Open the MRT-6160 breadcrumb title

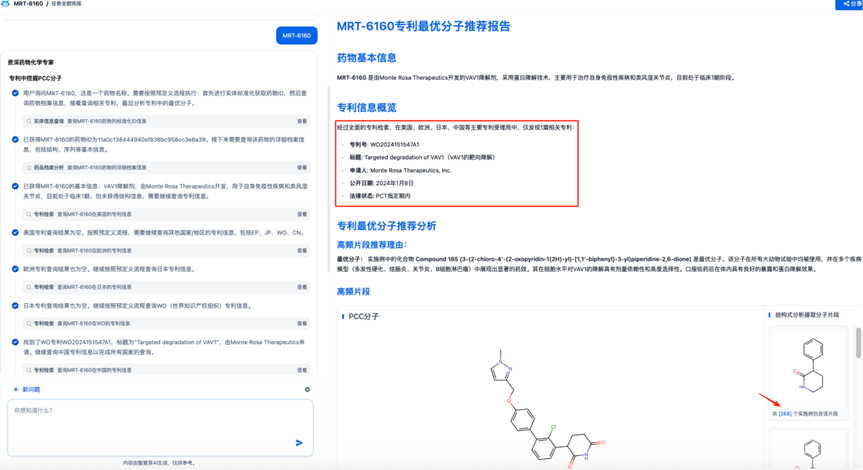click(28, 3)
